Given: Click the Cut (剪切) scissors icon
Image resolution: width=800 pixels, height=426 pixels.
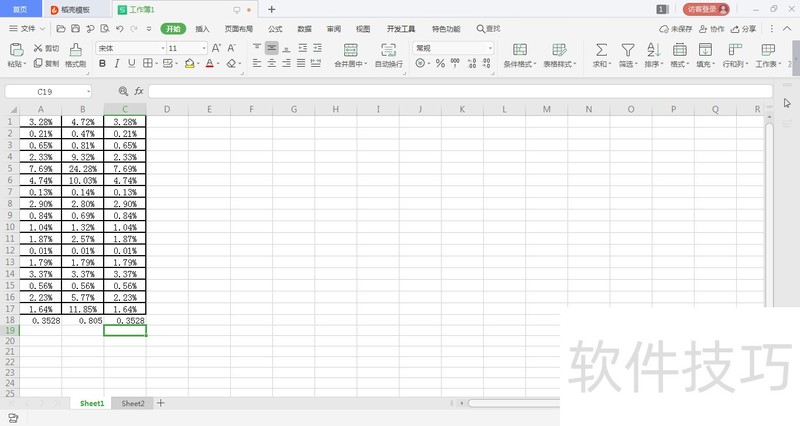Looking at the screenshot, I should click(38, 48).
